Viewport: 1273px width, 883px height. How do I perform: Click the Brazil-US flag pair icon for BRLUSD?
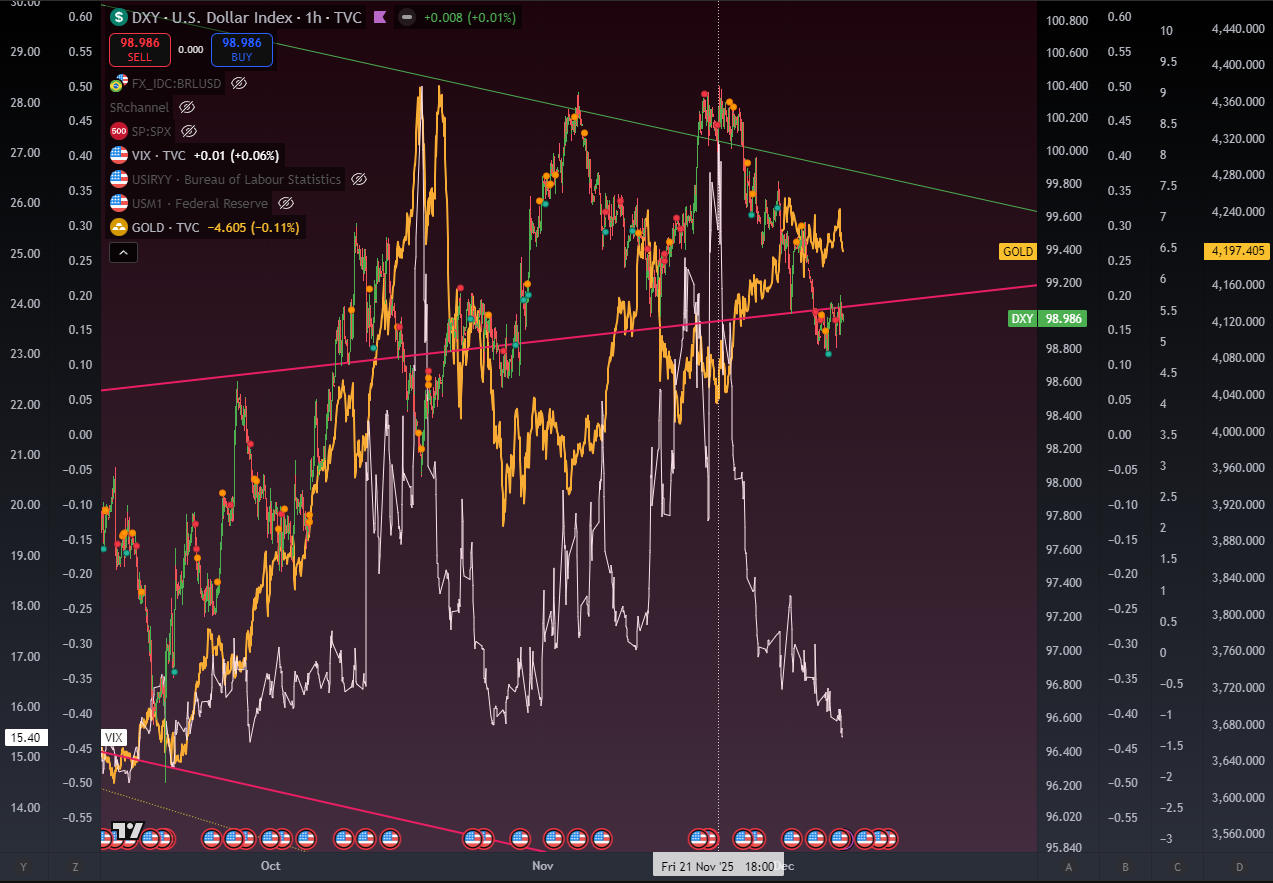120,83
